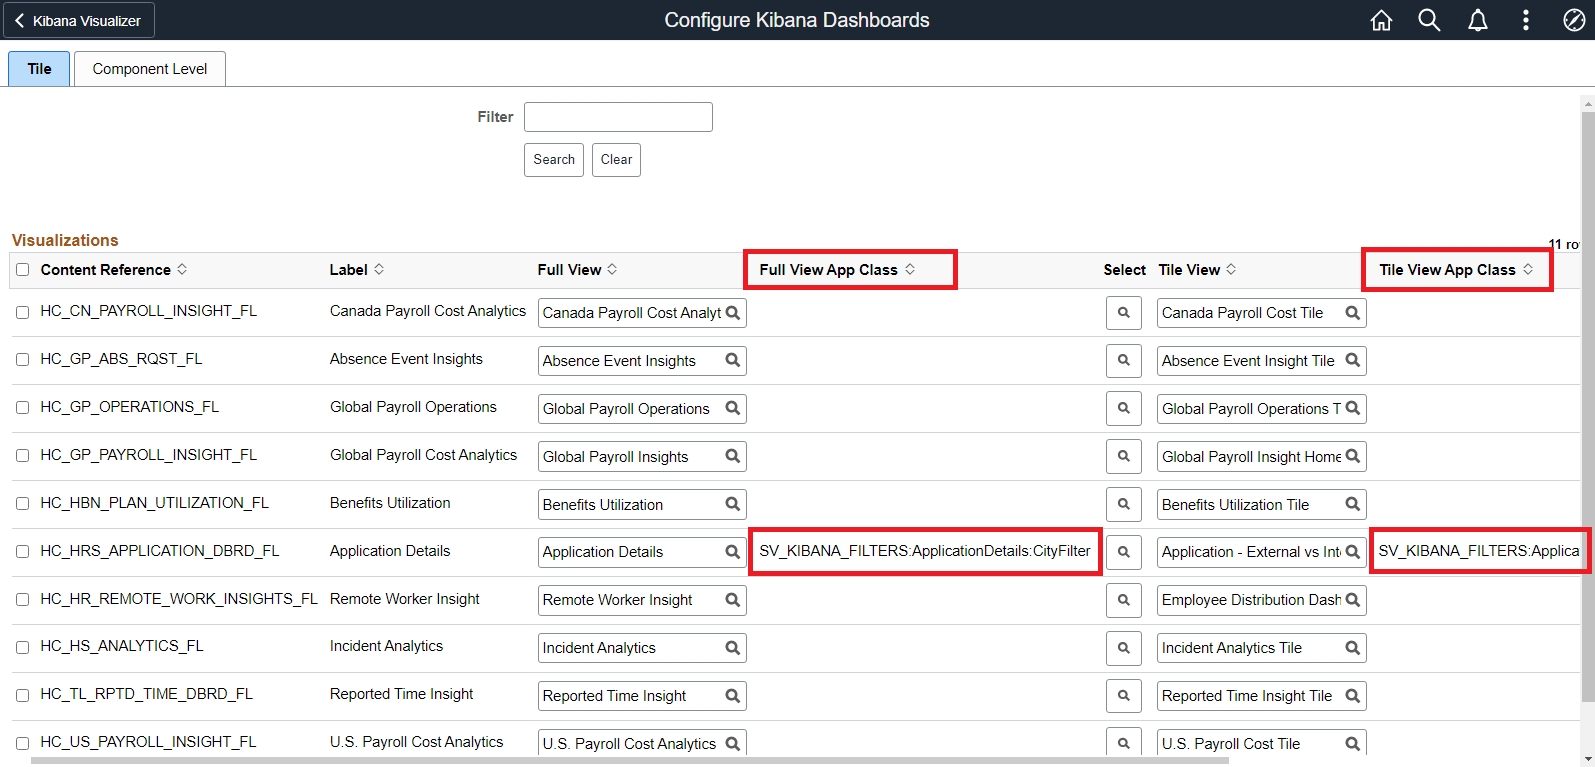Switch to the Component Level tab

tap(150, 69)
